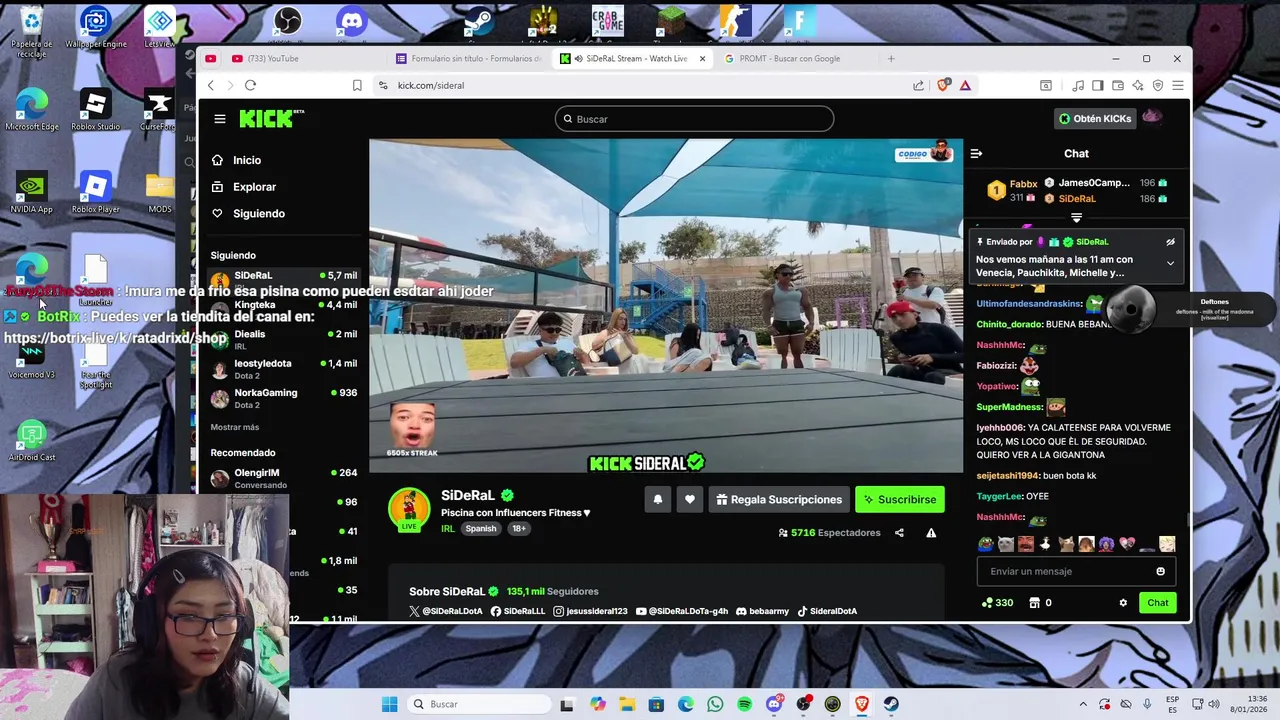Image resolution: width=1280 pixels, height=720 pixels.
Task: Open Brave playlist music note icon
Action: click(1078, 85)
